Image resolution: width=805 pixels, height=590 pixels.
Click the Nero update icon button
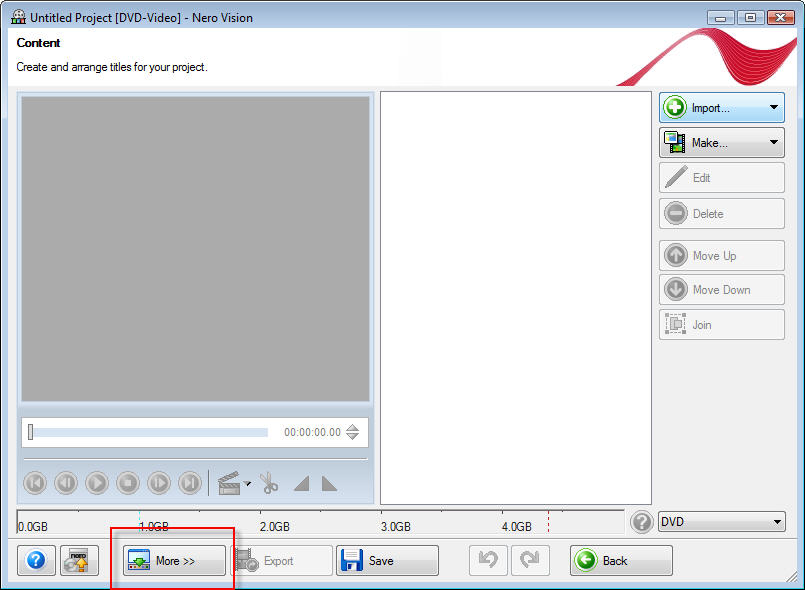click(x=79, y=560)
